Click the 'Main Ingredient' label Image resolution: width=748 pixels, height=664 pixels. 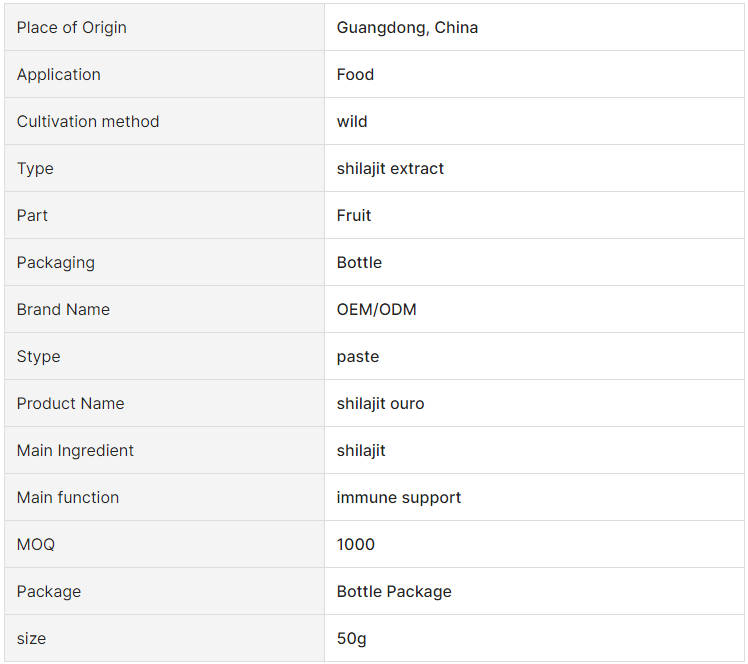coord(75,450)
